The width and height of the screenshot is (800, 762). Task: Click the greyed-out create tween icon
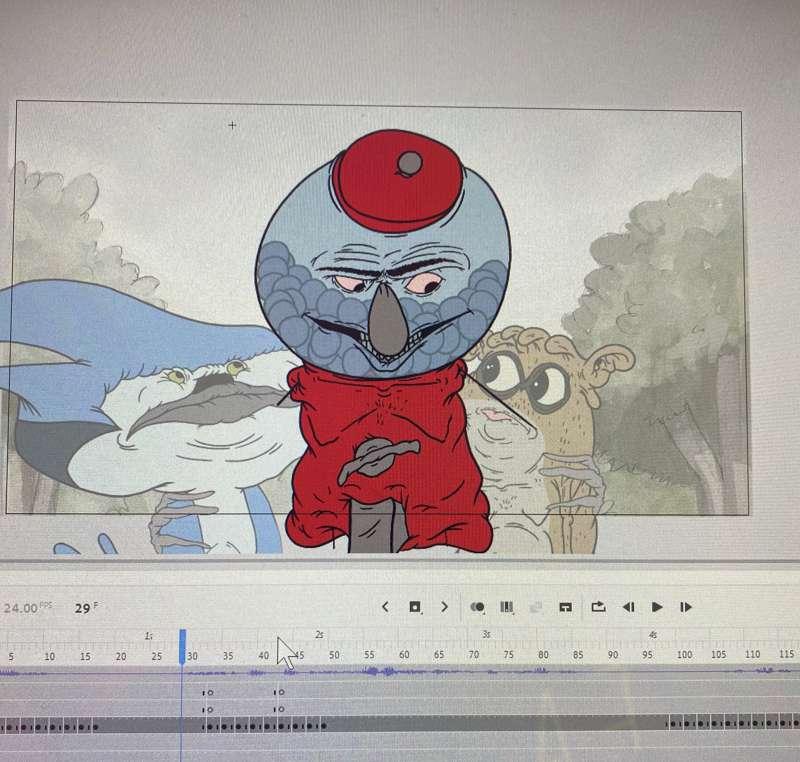(x=536, y=607)
